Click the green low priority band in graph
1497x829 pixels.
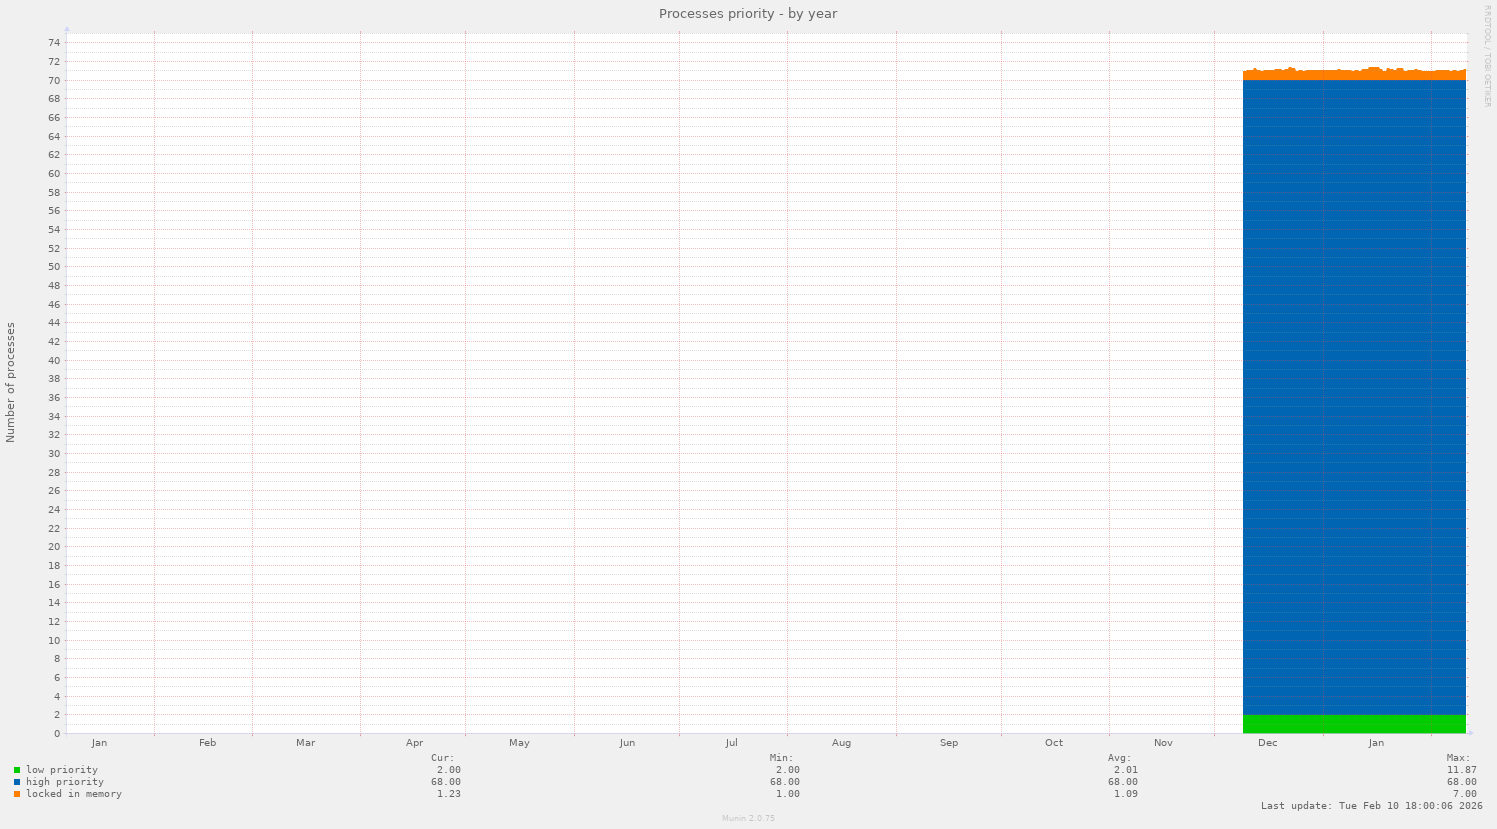[1354, 724]
